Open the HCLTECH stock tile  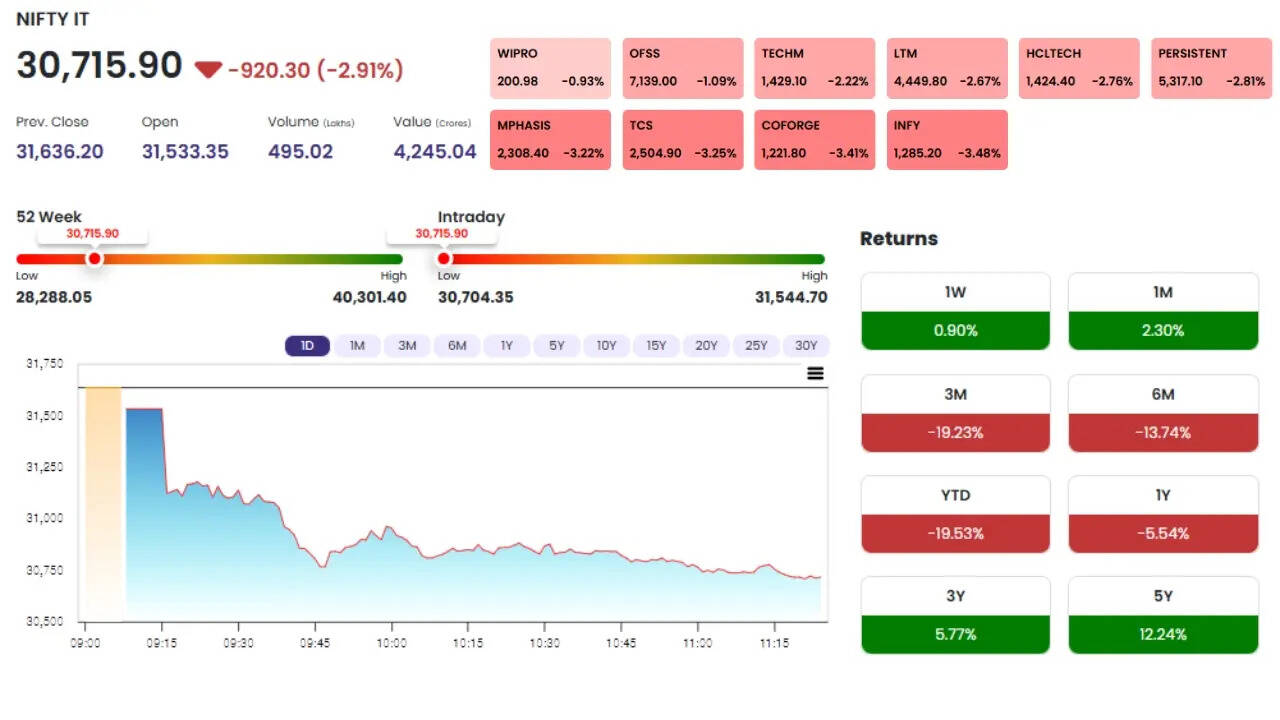point(1079,68)
